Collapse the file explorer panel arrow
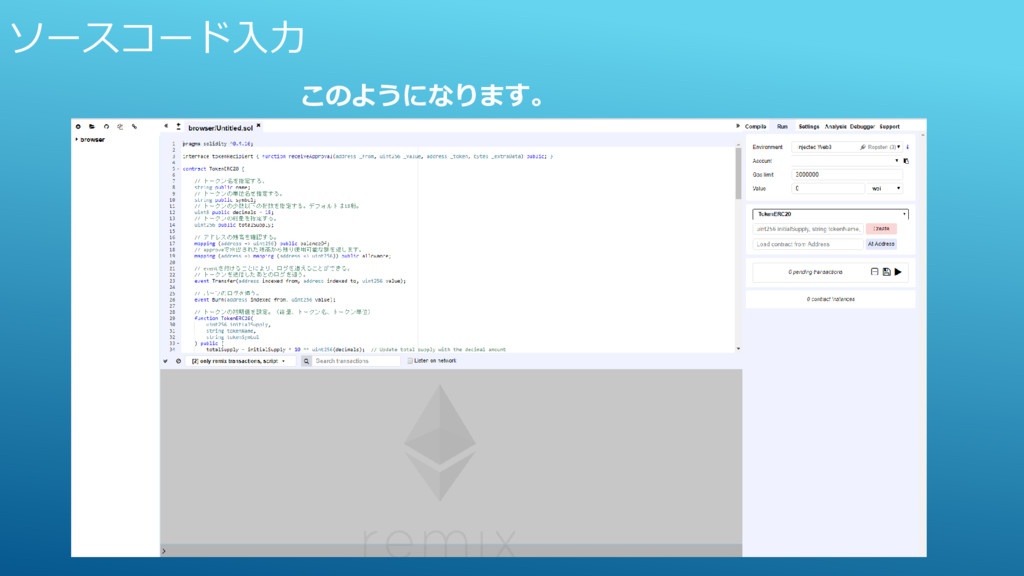This screenshot has width=1024, height=576. click(166, 126)
